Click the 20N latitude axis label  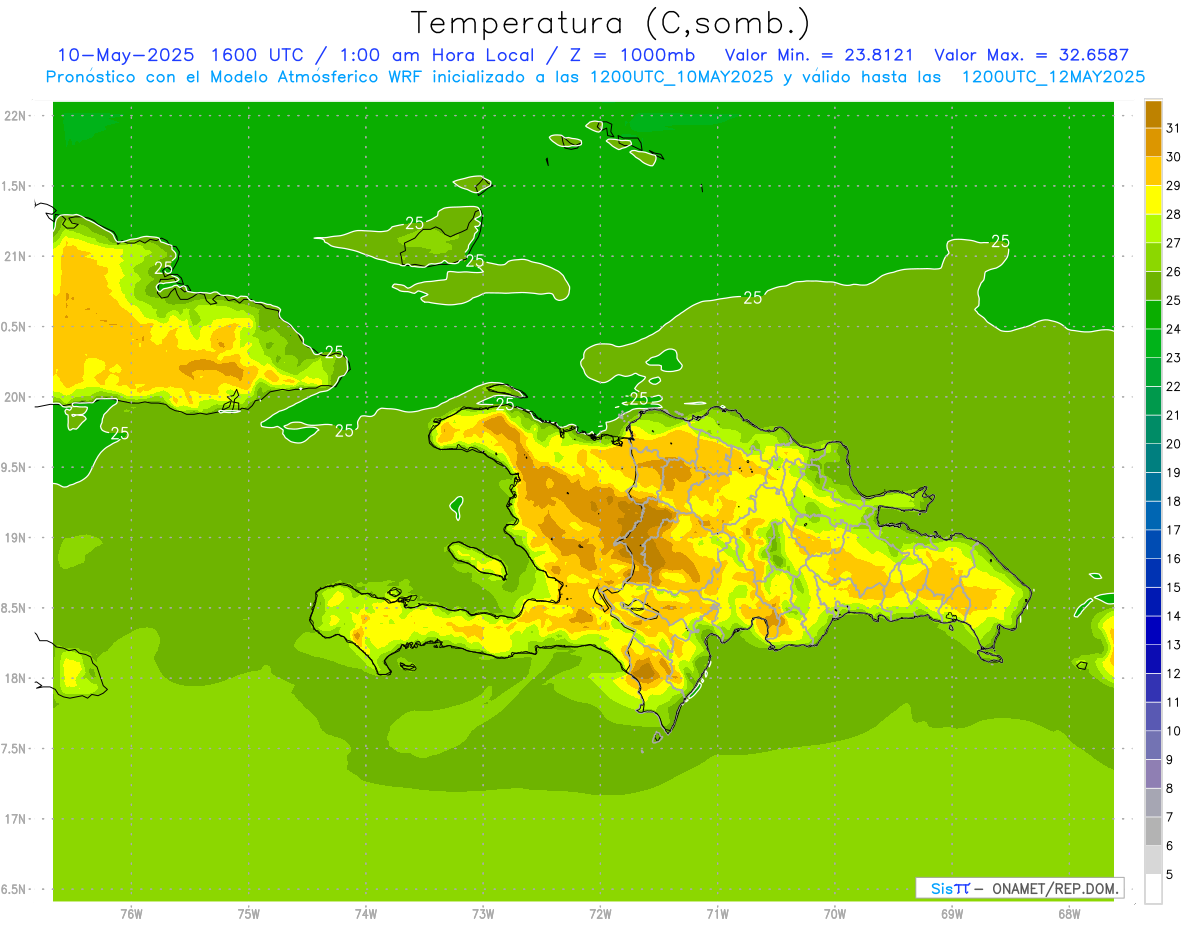[x=16, y=397]
